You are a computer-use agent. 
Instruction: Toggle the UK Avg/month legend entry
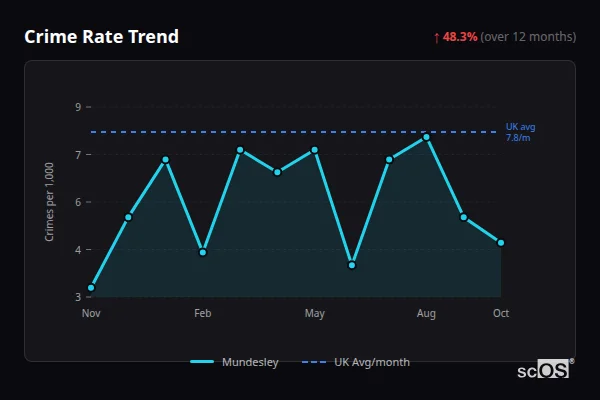point(355,362)
